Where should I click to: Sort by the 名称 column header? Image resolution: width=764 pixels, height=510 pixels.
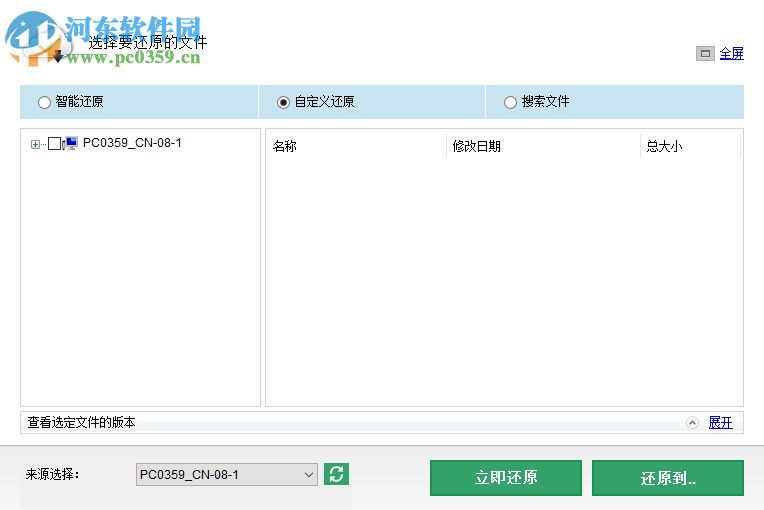[356, 146]
